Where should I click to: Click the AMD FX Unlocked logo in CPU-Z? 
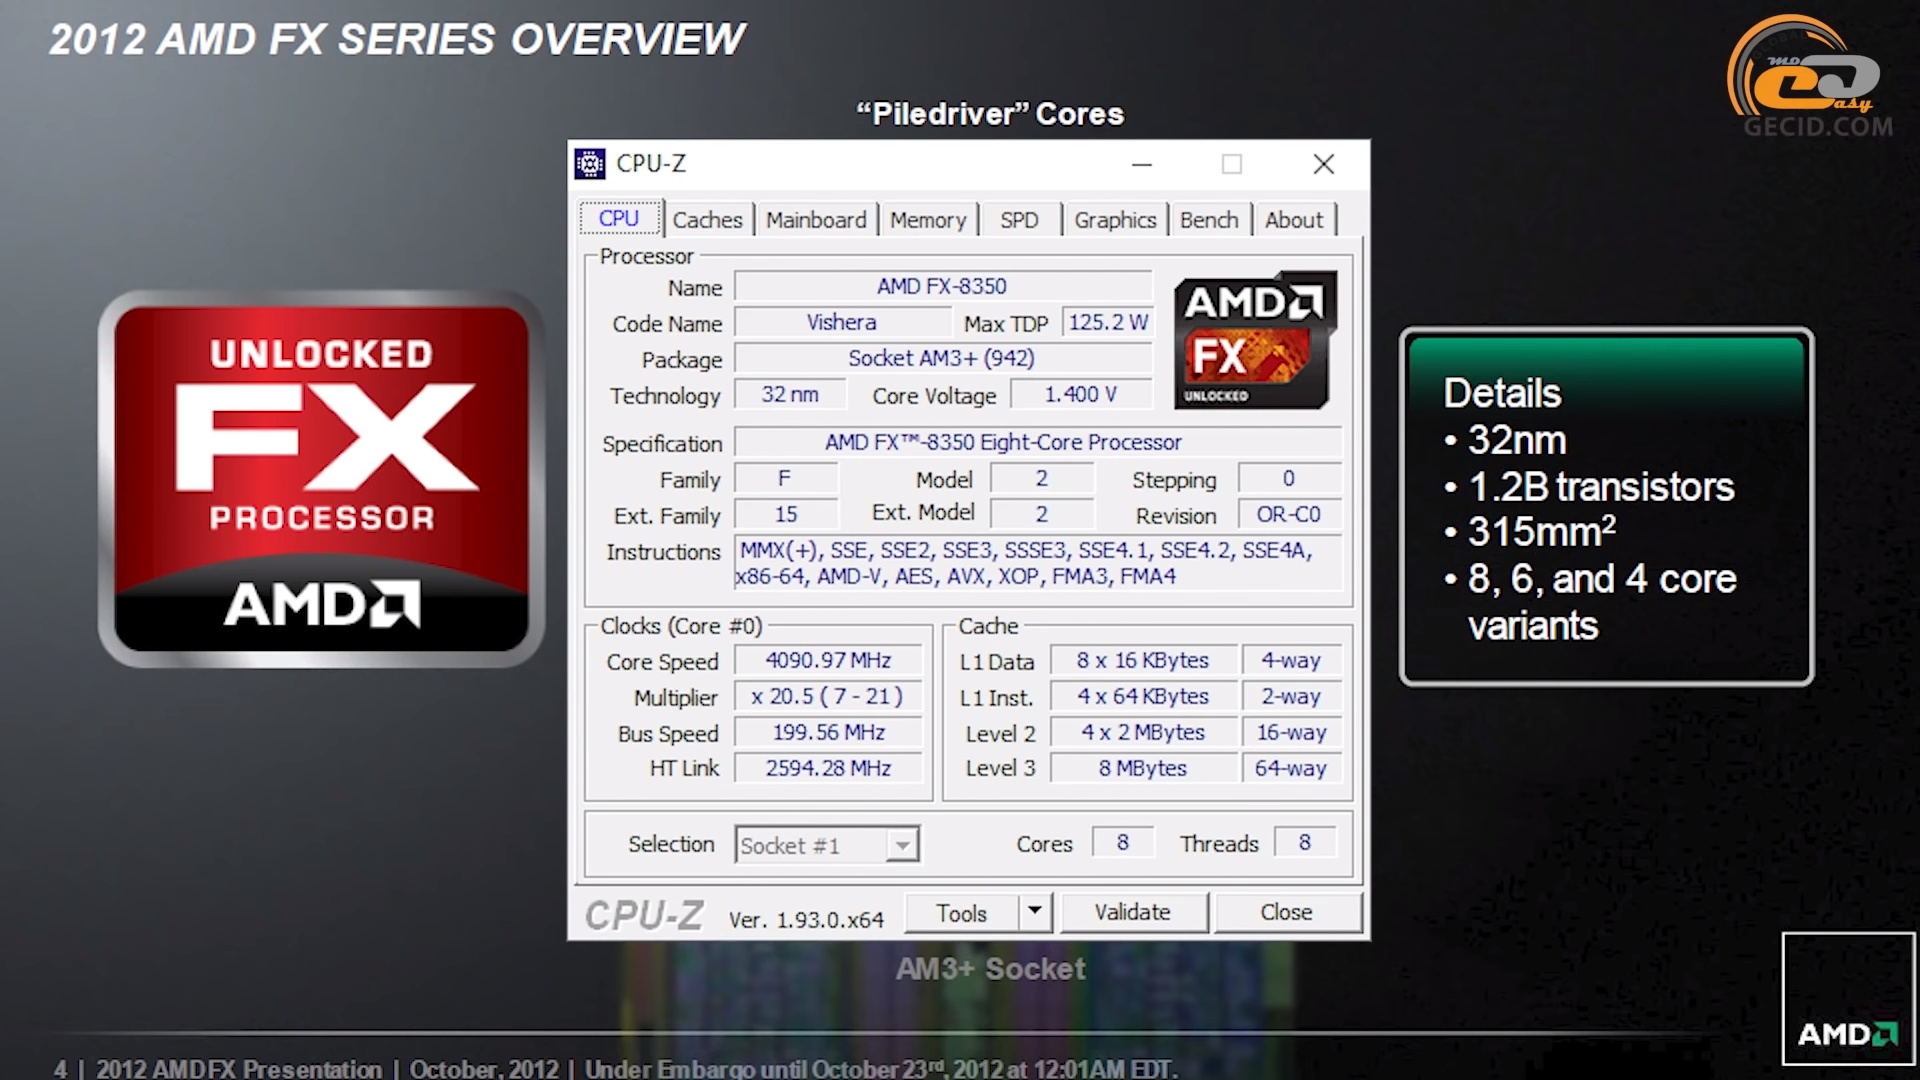pyautogui.click(x=1256, y=340)
